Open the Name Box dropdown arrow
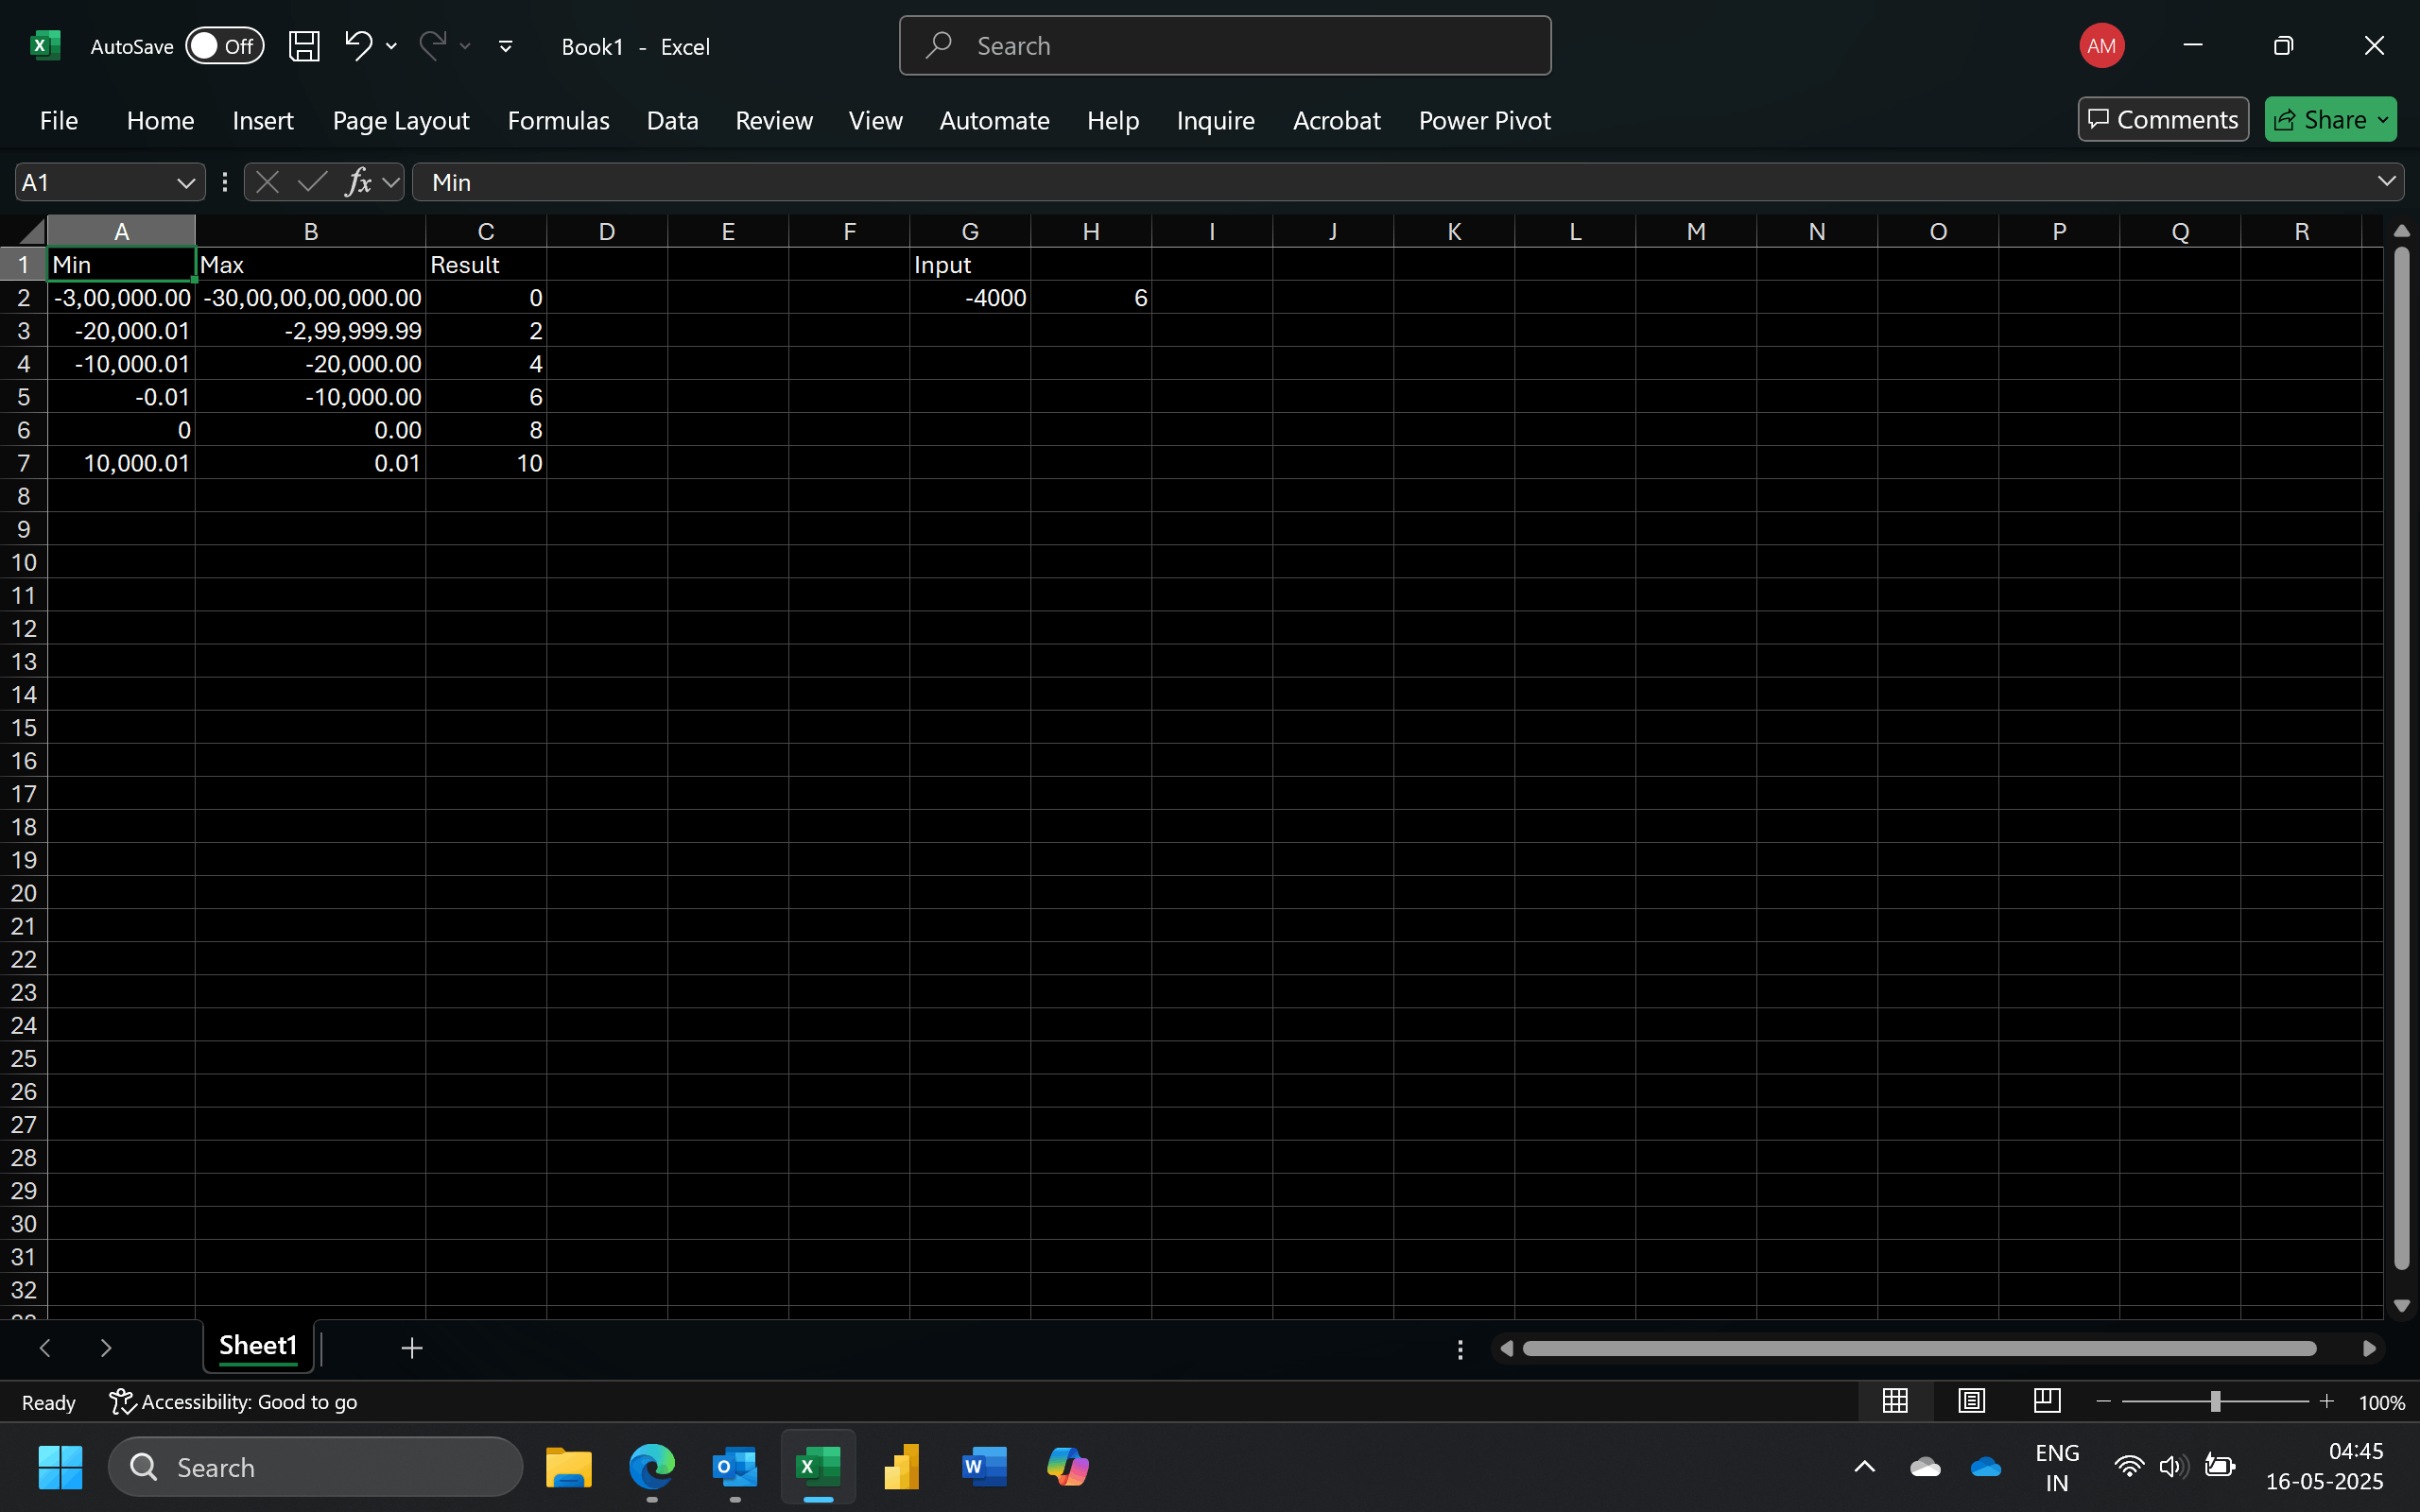Screen dimensions: 2420x1512 185,182
